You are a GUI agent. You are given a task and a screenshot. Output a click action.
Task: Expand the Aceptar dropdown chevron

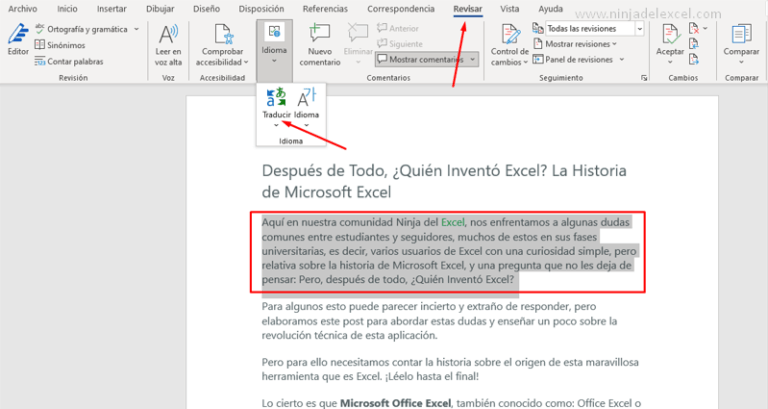pyautogui.click(x=670, y=63)
